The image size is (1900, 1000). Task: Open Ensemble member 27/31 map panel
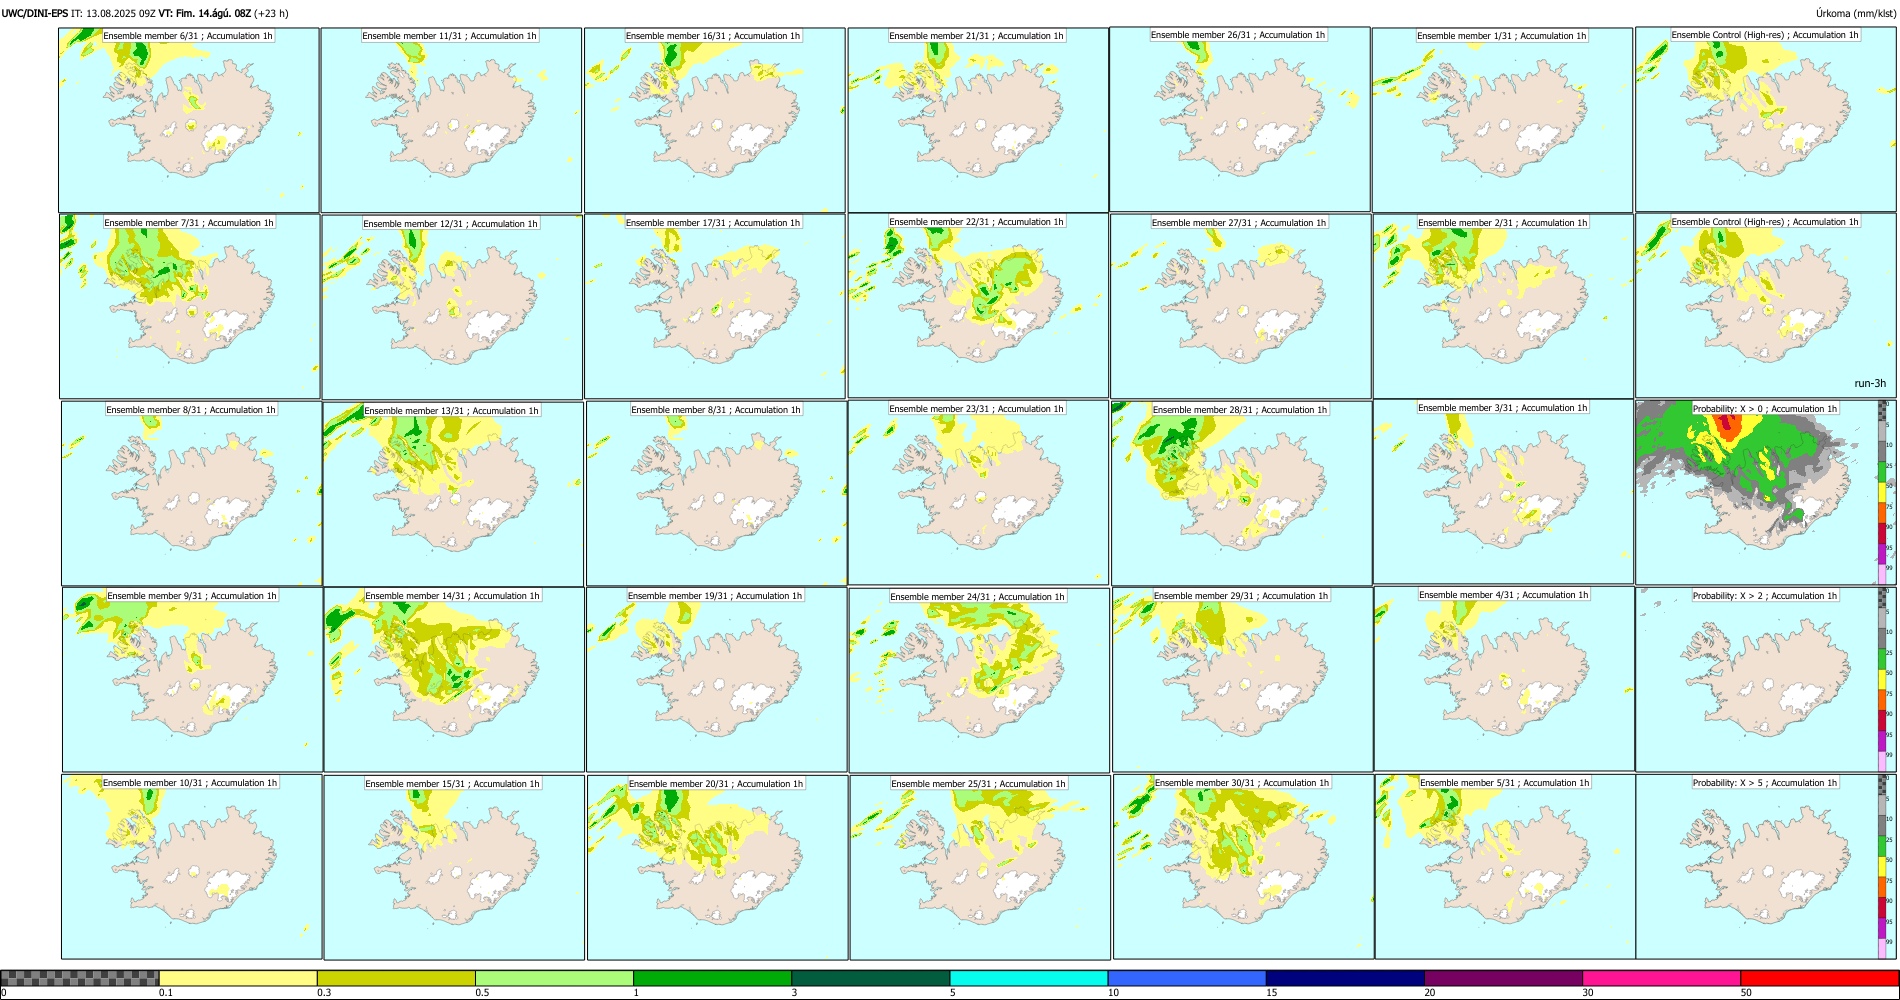click(x=1241, y=307)
